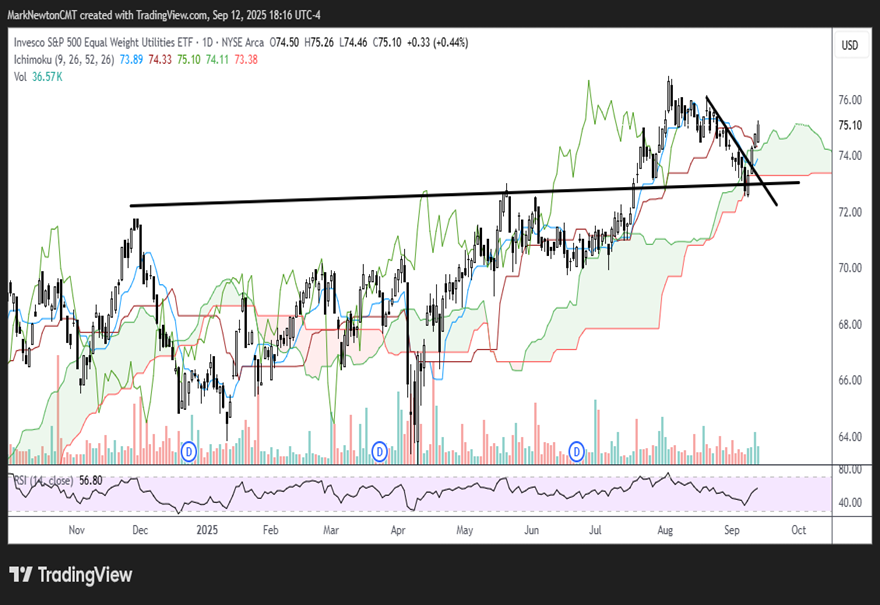880x605 pixels.
Task: Click the dividend marker near late March
Action: (x=380, y=451)
